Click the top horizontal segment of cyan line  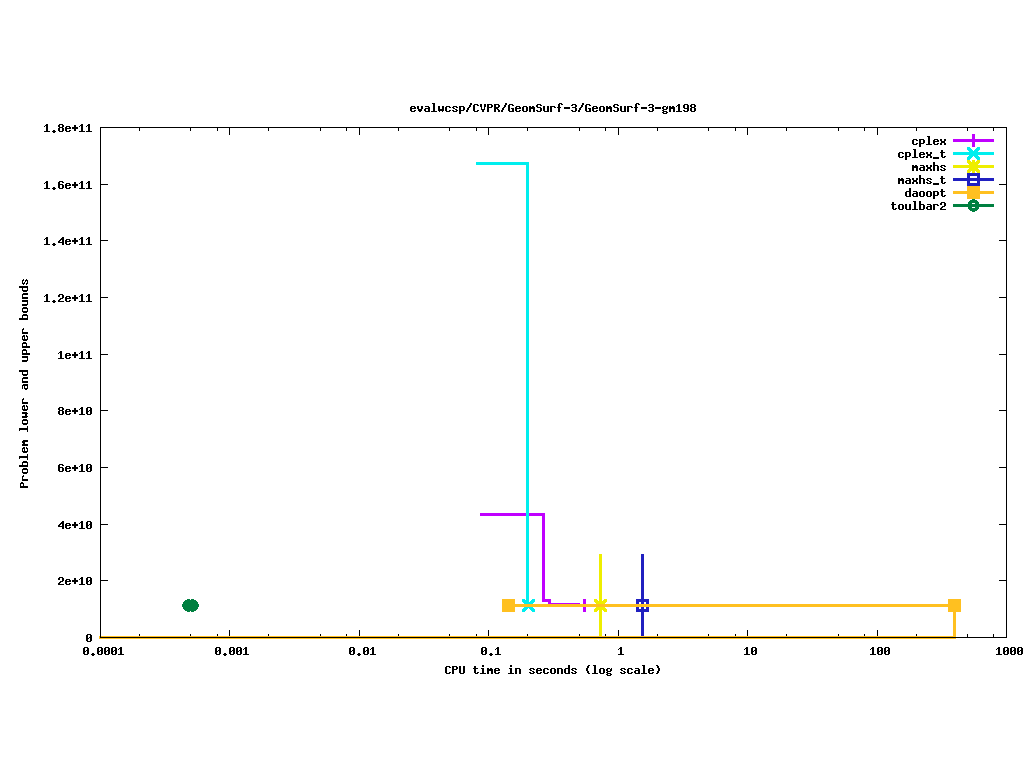[x=502, y=163]
